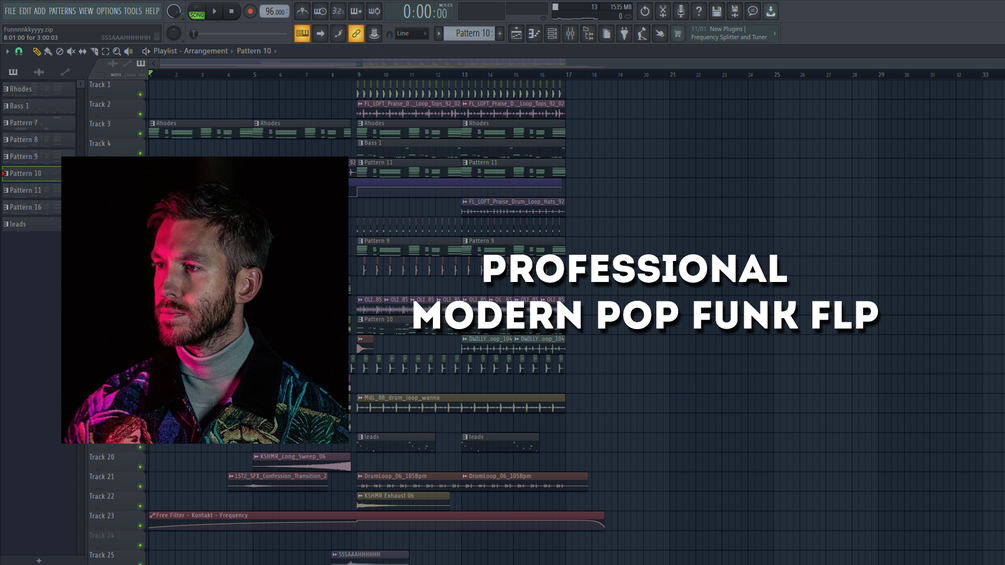Open the OPTIONS menu
Screen dimensions: 1005x565
pos(108,11)
